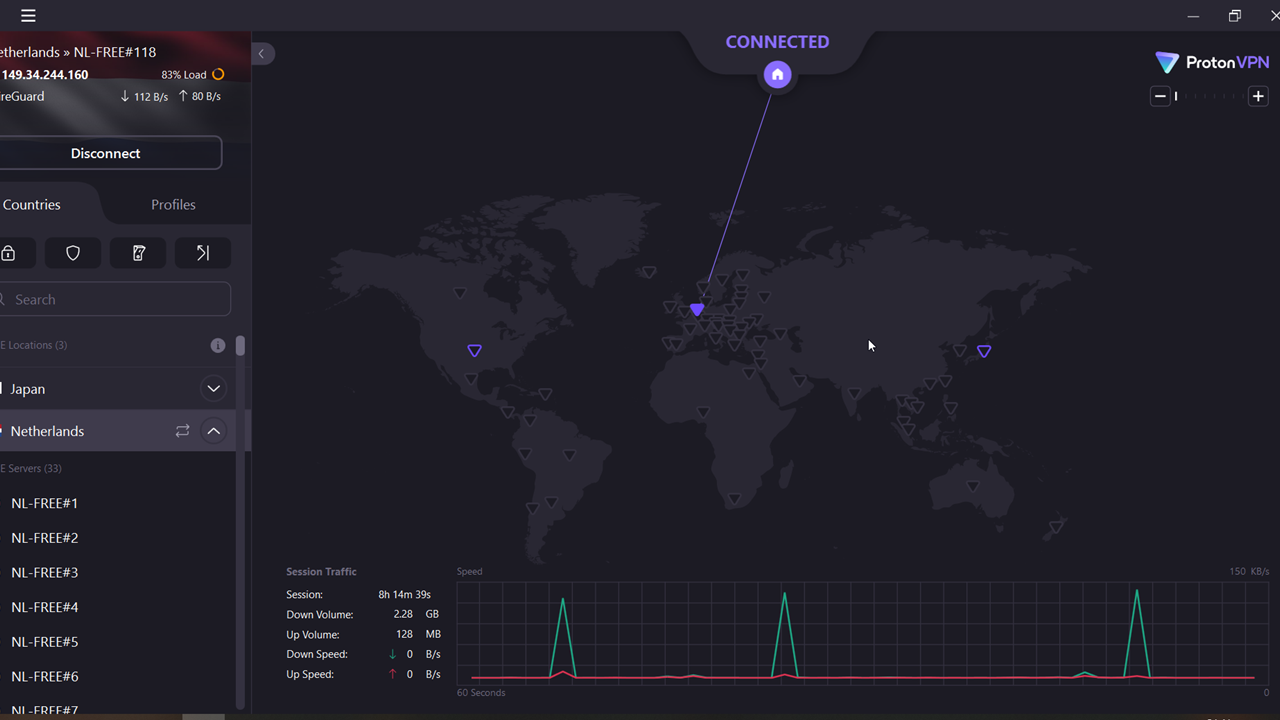The height and width of the screenshot is (720, 1280).
Task: Open the hamburger menu
Action: 28,16
